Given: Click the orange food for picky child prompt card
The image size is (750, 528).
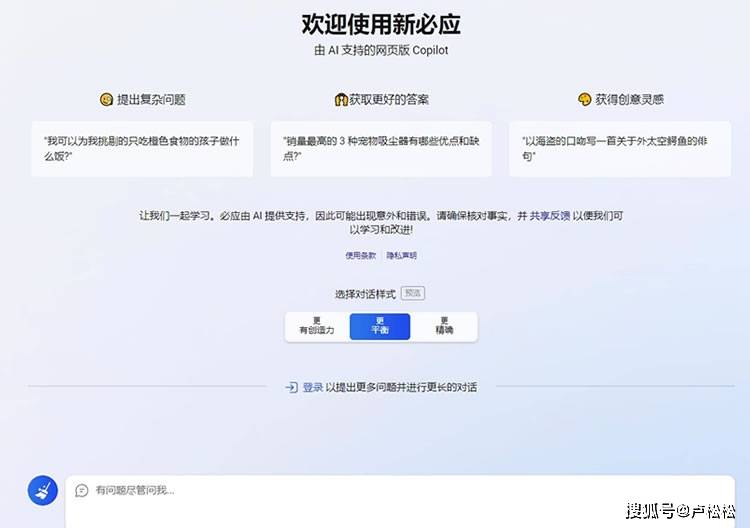Looking at the screenshot, I should 142,149.
